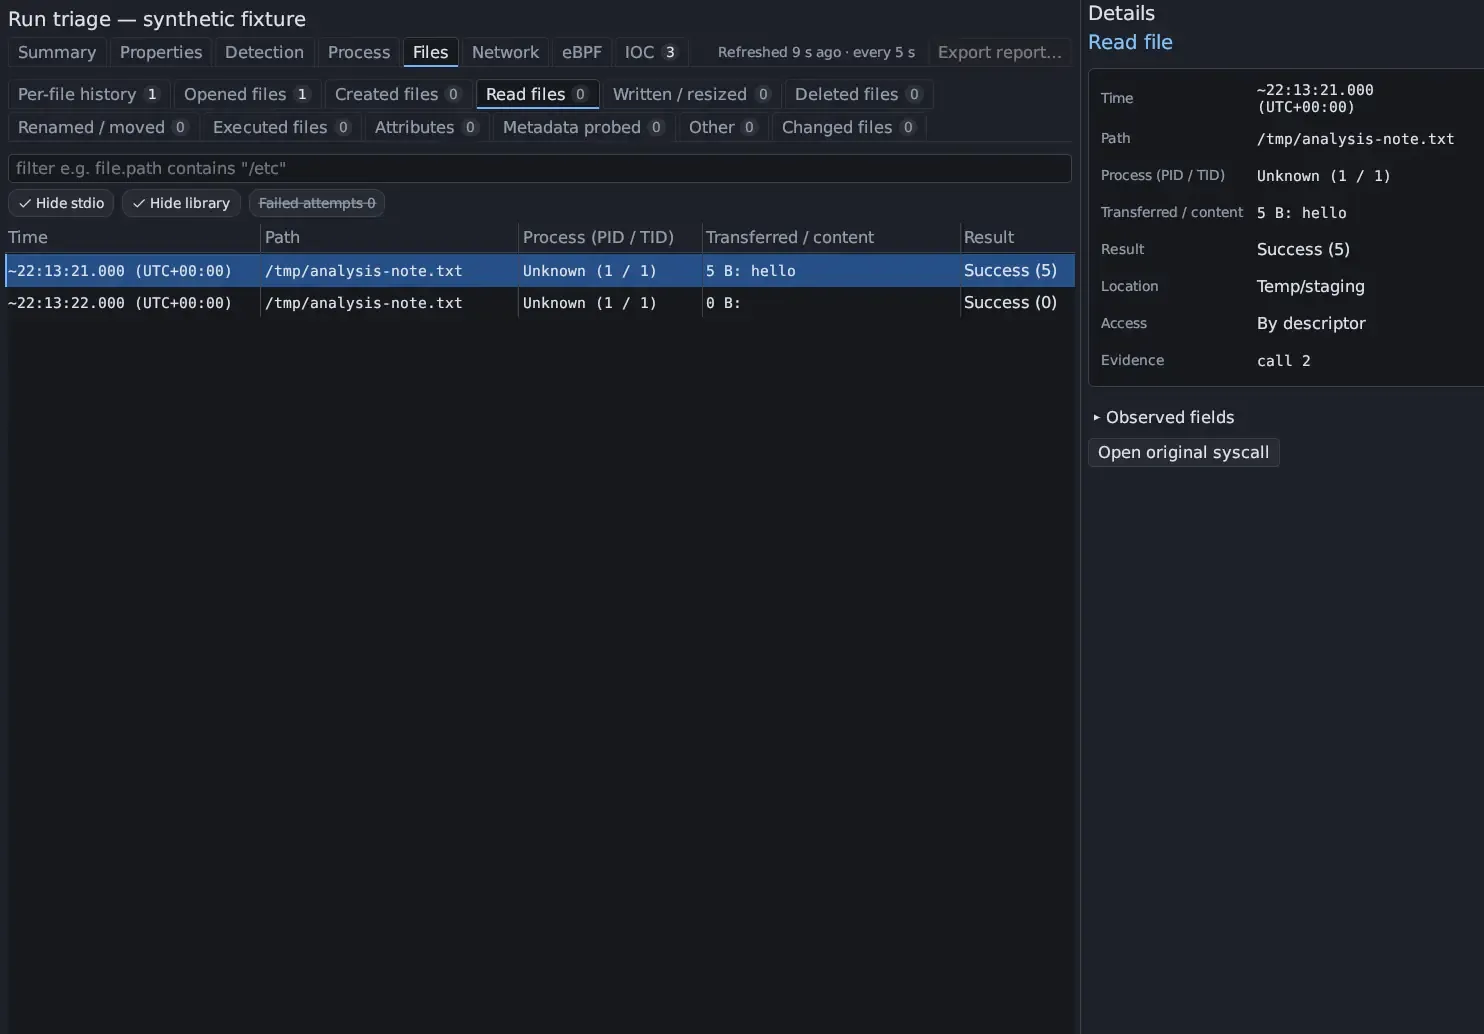This screenshot has width=1484, height=1034.
Task: Click the refresh status text
Action: click(x=816, y=52)
